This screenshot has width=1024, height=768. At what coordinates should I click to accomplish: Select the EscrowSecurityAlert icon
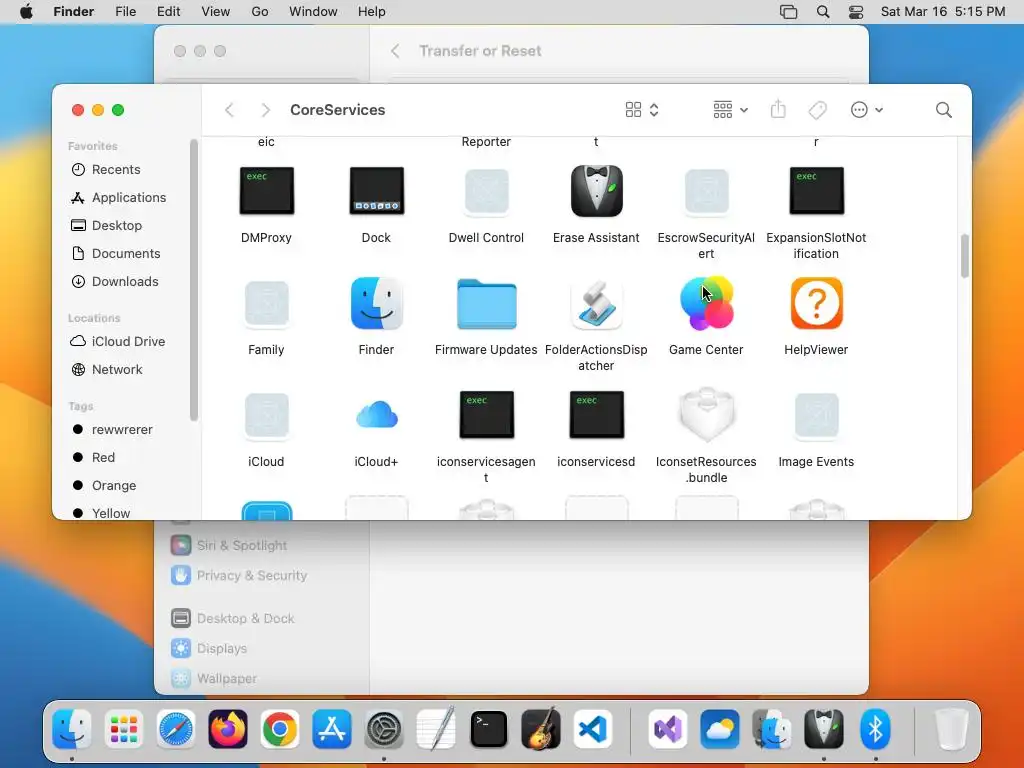[706, 191]
